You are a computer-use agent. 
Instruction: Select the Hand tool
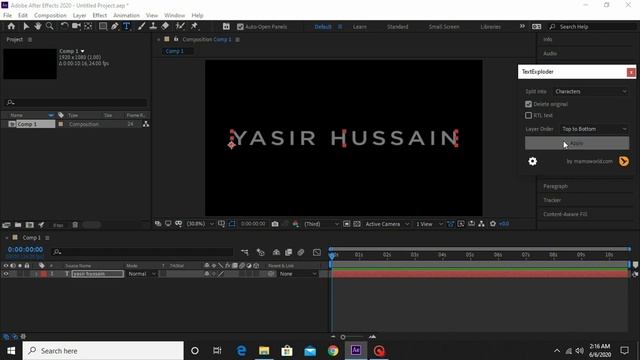click(38, 26)
